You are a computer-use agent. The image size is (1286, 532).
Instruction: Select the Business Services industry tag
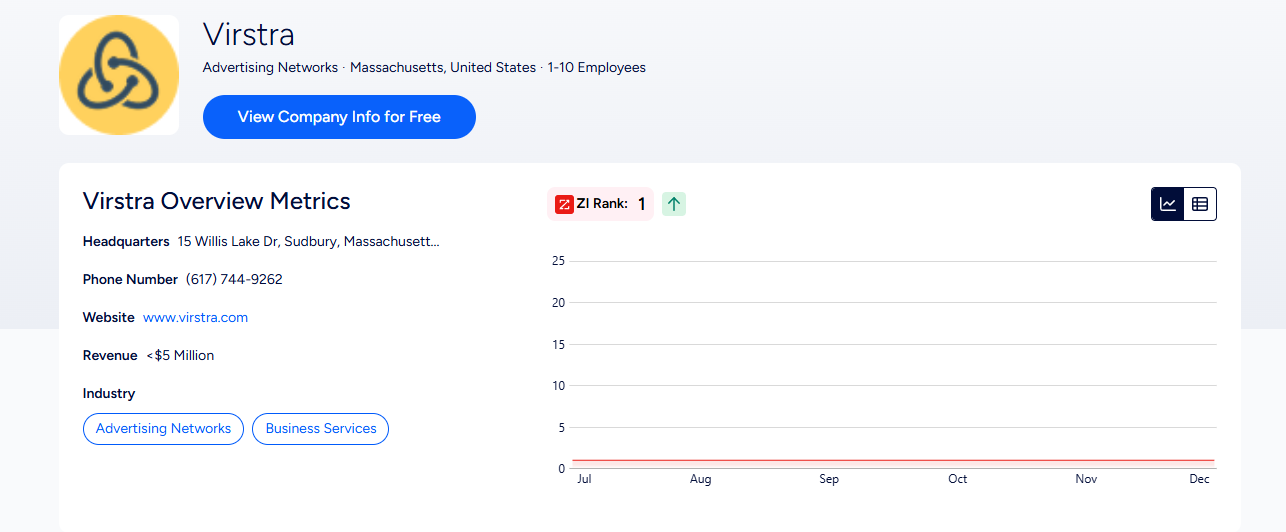click(x=321, y=429)
